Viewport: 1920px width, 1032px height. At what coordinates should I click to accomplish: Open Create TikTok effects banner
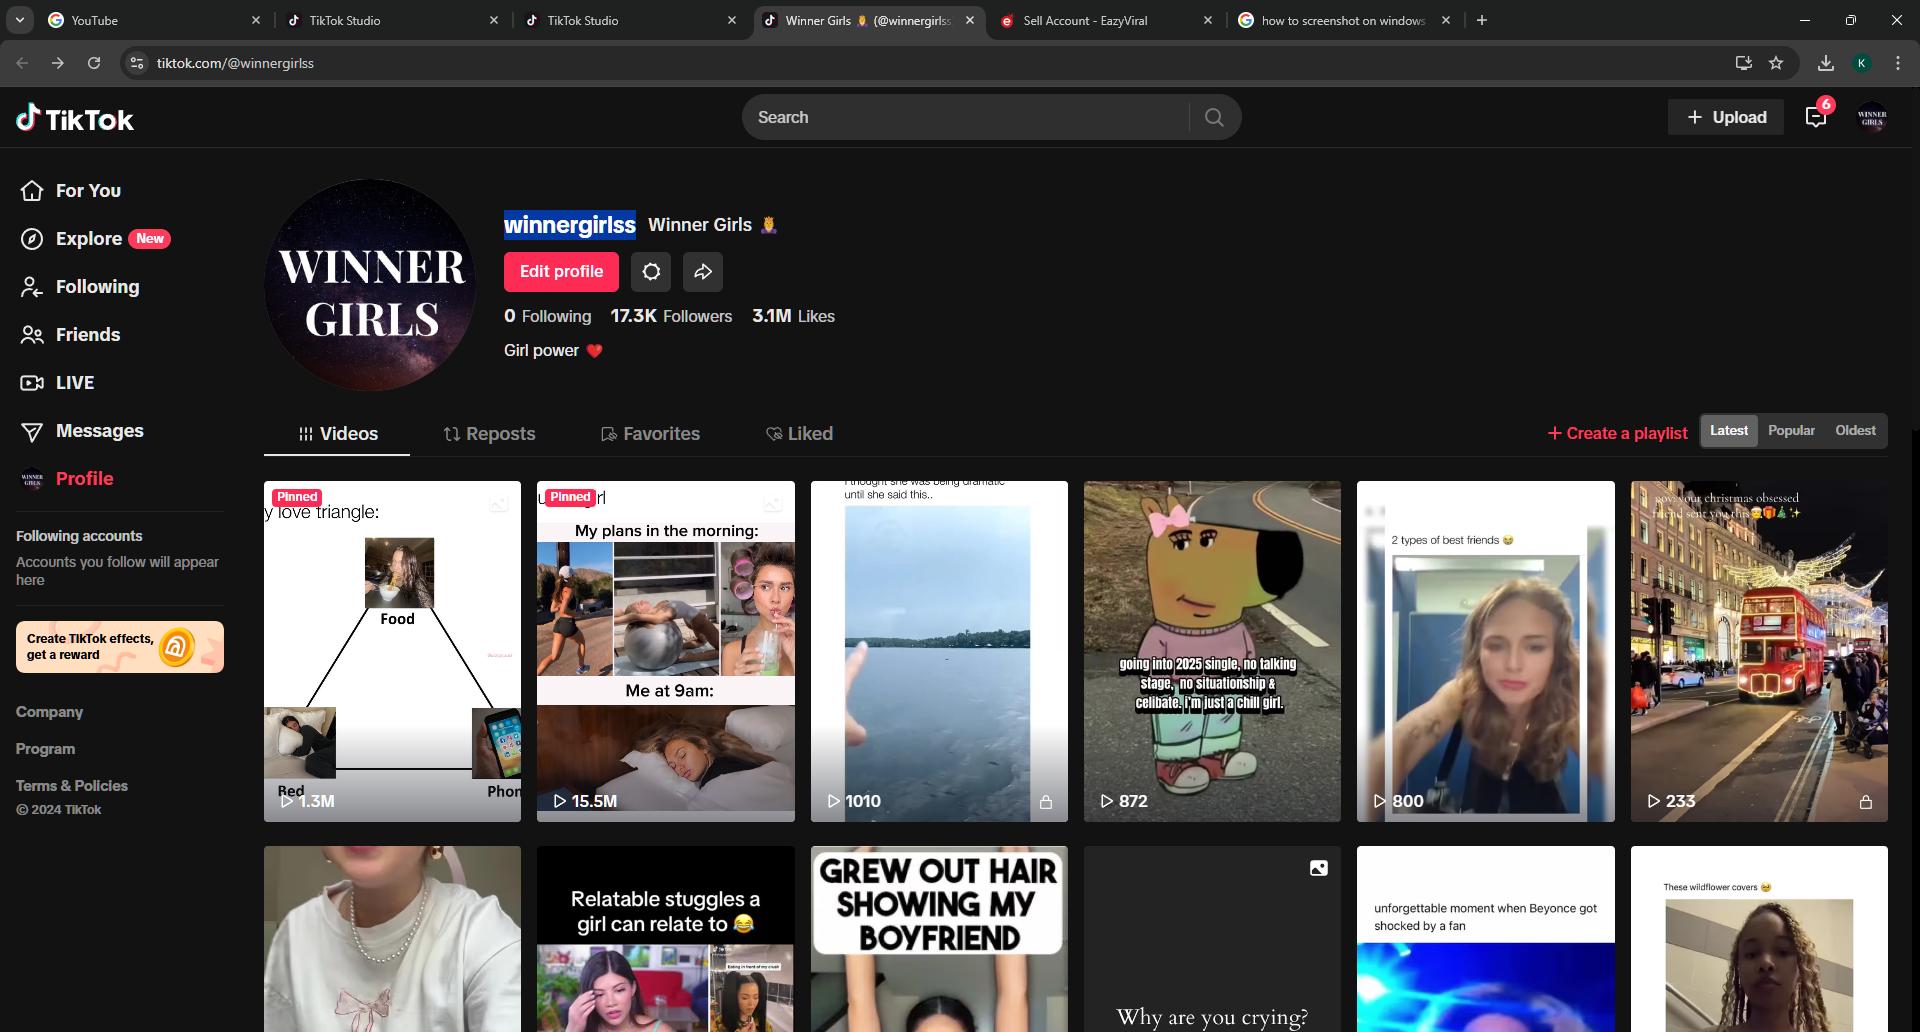(120, 647)
